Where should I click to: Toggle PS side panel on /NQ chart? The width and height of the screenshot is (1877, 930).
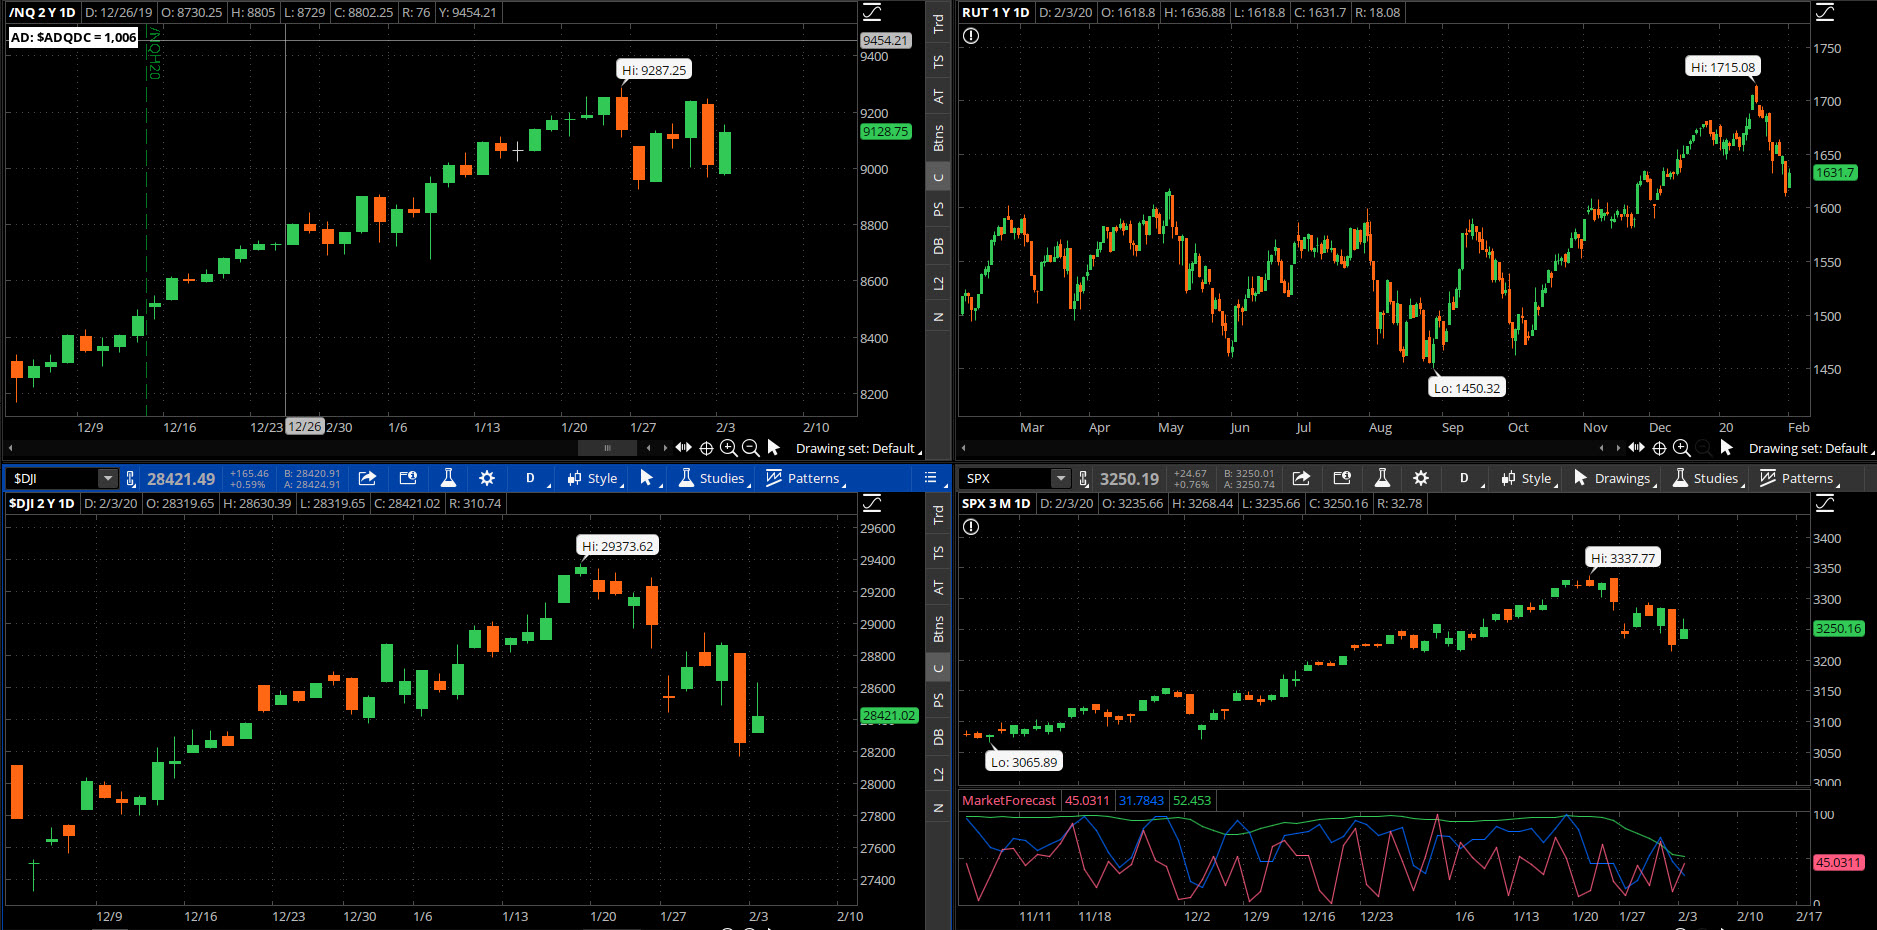938,209
